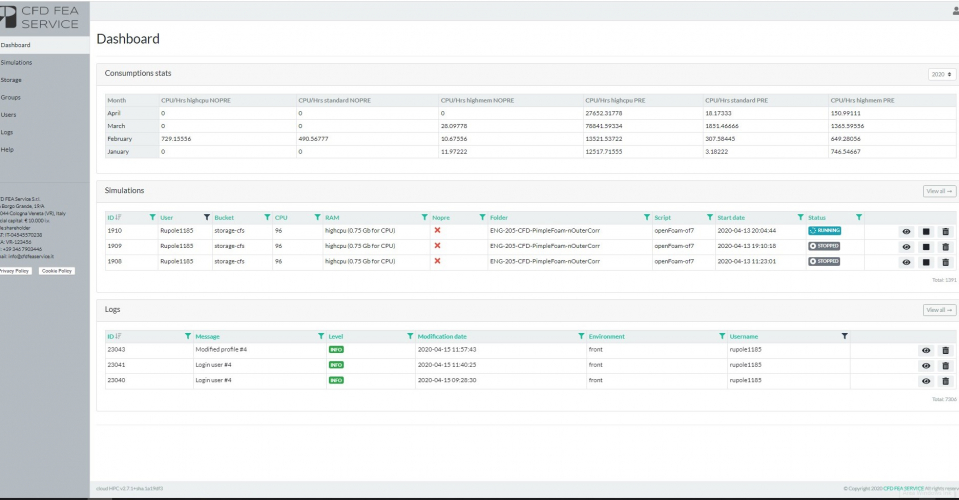Screen dimensions: 959x500
Task: Go to Simulations in sidebar
Action: [x=45, y=62]
